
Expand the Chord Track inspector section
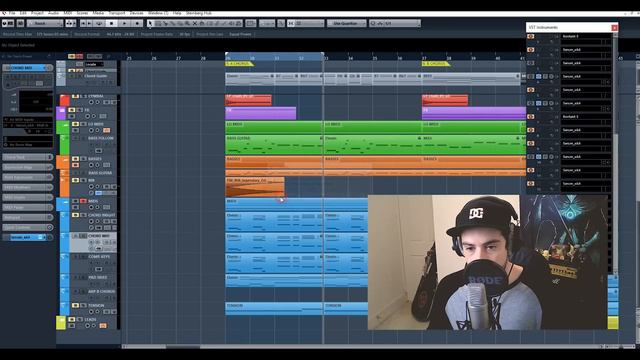[x=27, y=157]
